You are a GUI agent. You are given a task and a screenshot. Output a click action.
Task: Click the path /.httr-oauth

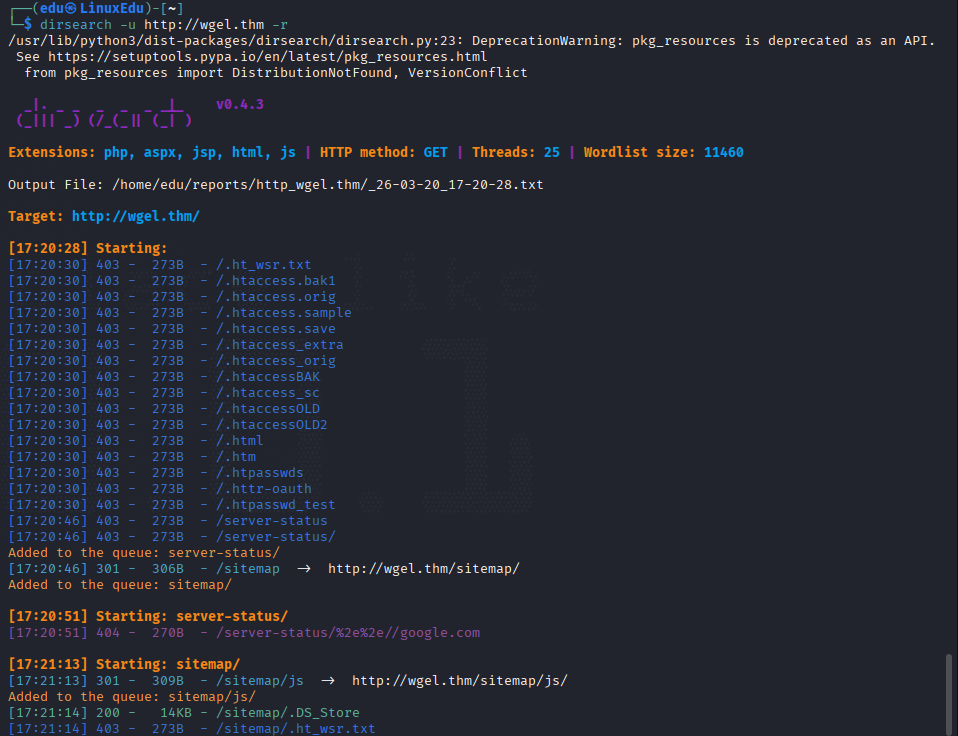(x=263, y=489)
